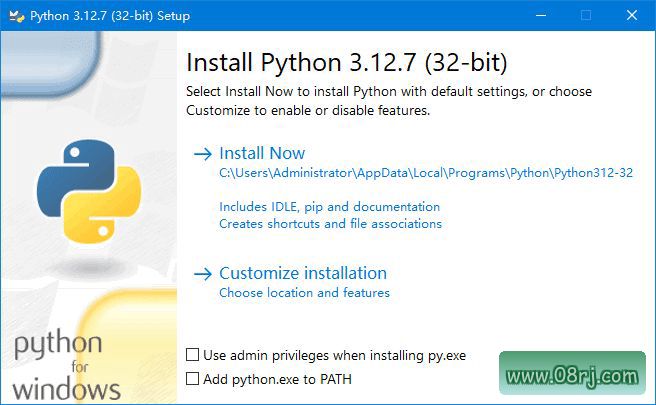Click 'Creates shortcuts and file associations' text
The image size is (656, 405).
pos(330,224)
